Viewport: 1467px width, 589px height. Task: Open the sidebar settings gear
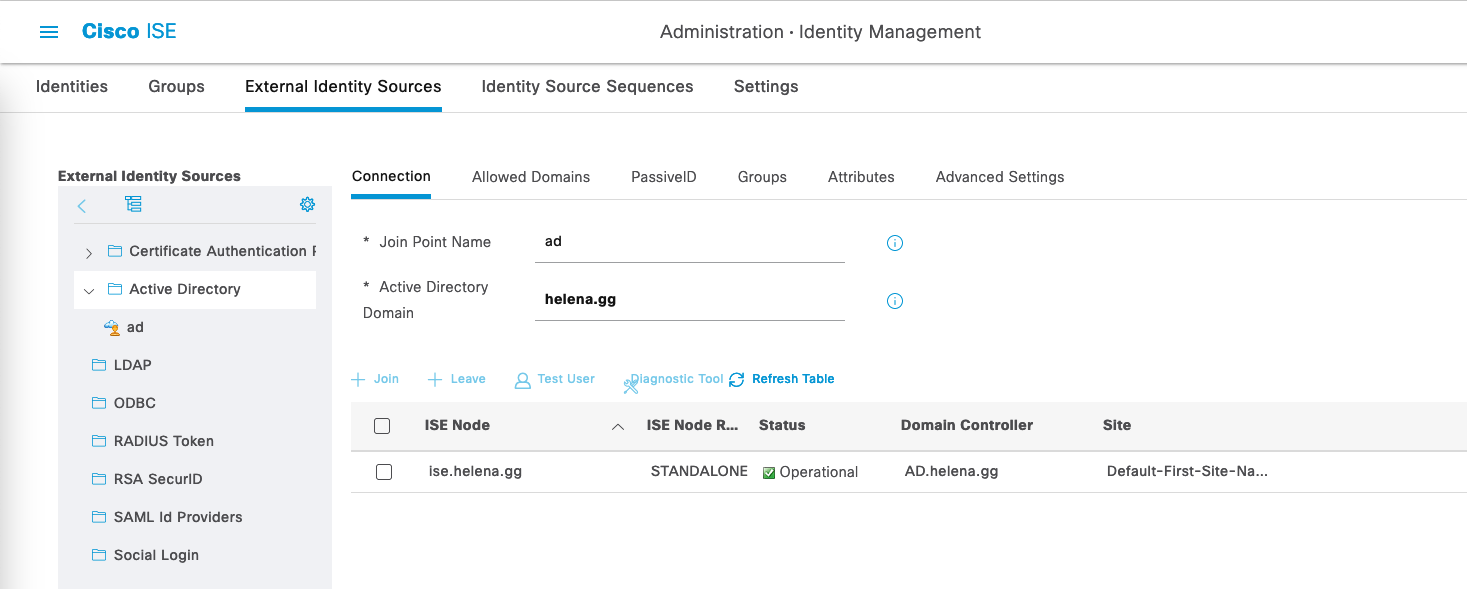307,204
